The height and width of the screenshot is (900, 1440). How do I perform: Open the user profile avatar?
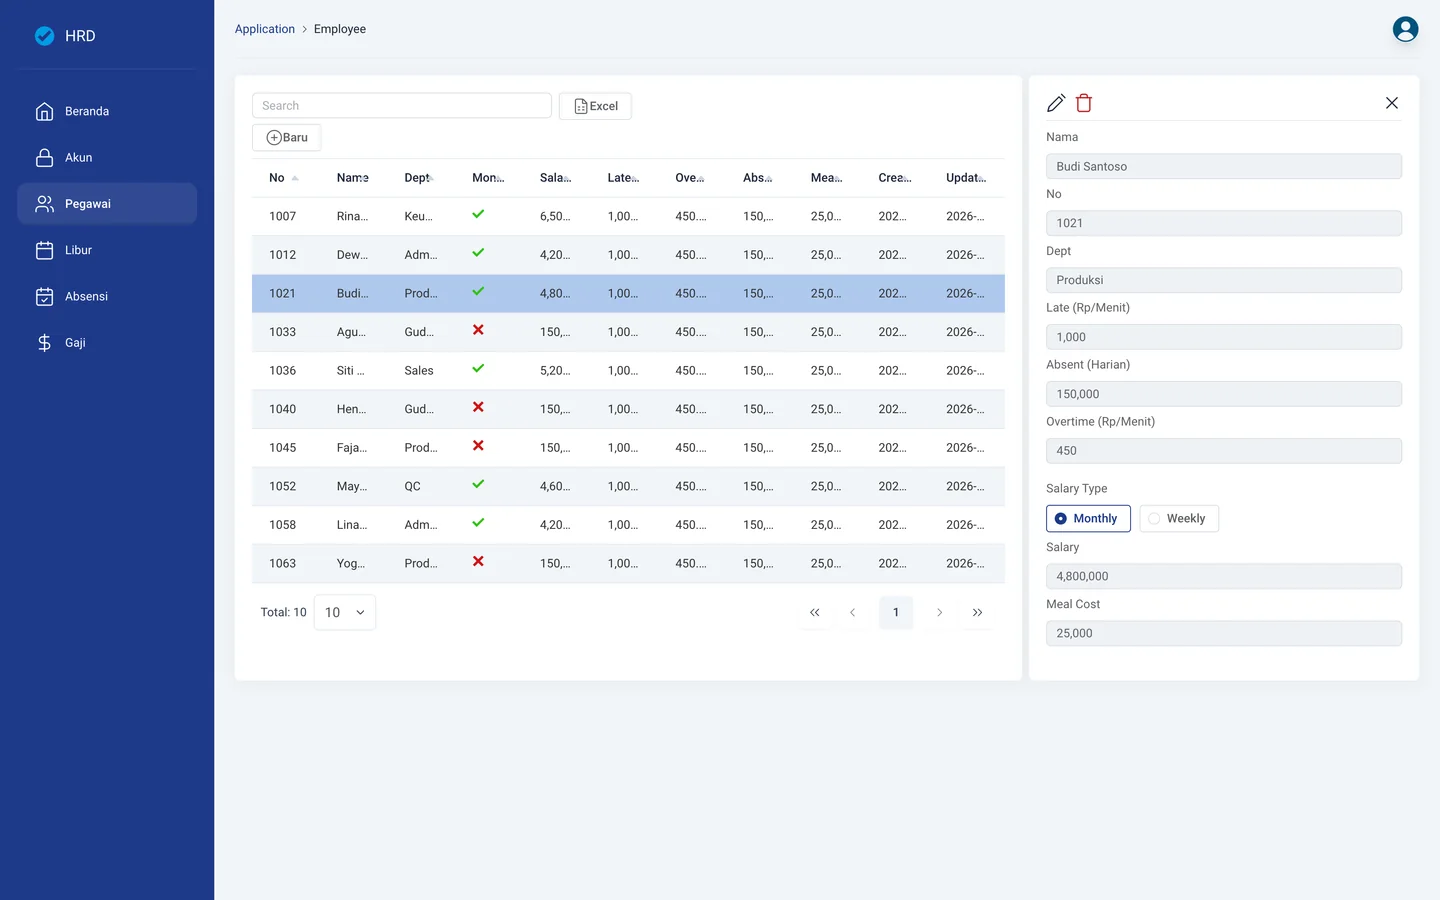(1405, 29)
